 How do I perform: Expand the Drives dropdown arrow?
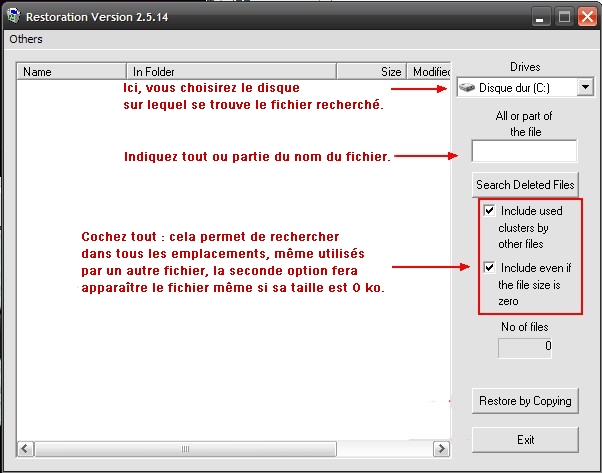coord(584,88)
